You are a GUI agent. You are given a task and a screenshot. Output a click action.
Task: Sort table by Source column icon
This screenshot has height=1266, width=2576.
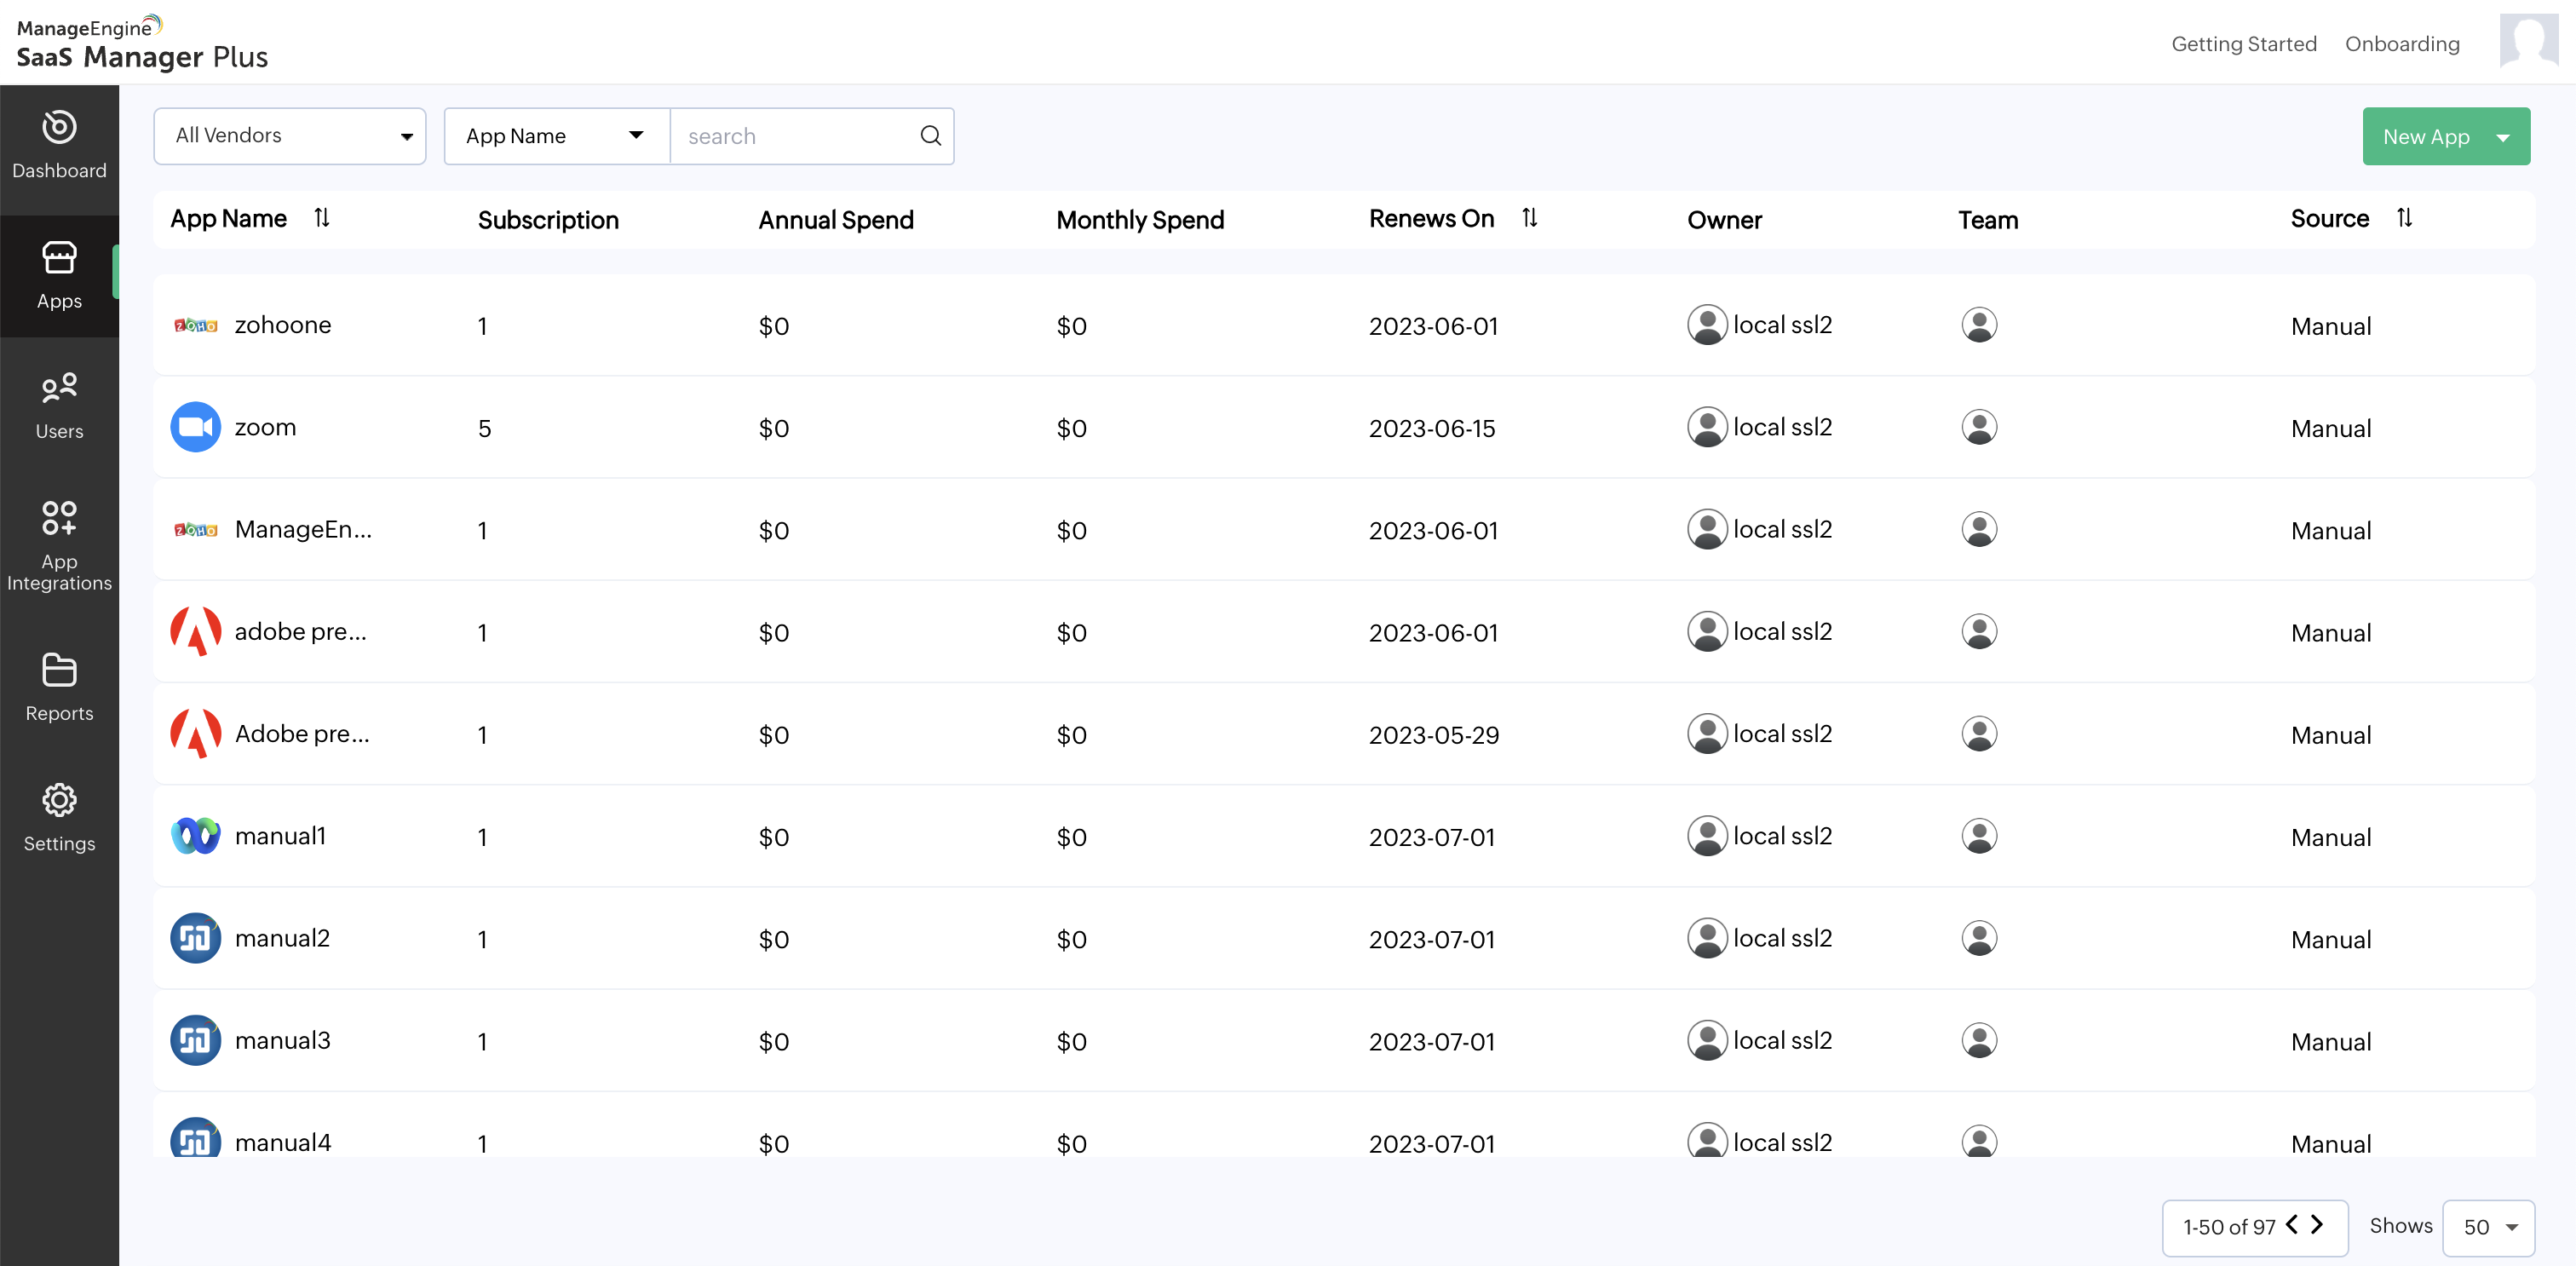point(2404,218)
